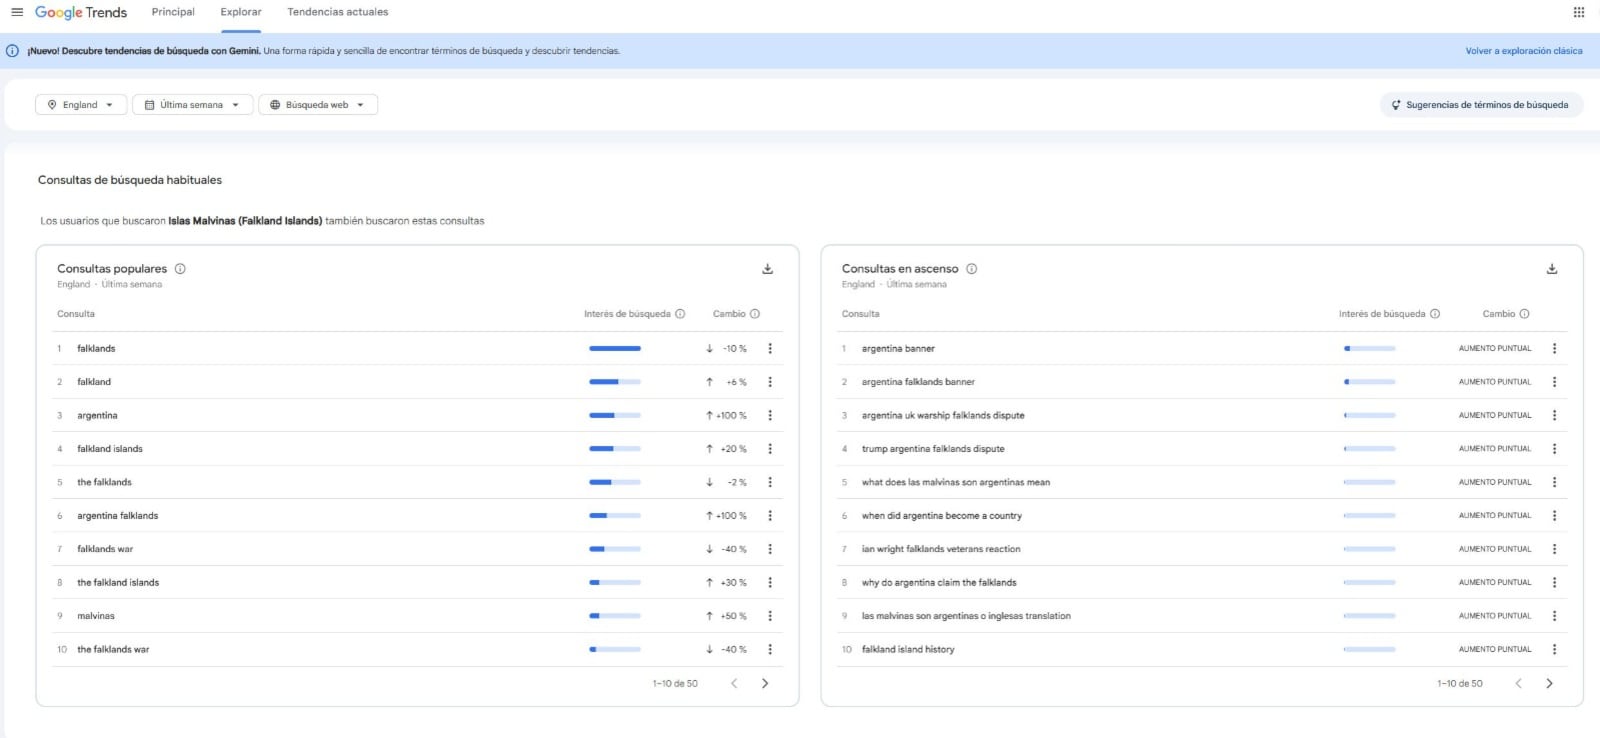Show info for Consultas en ascenso
Screen dimensions: 1600x738
pos(972,269)
